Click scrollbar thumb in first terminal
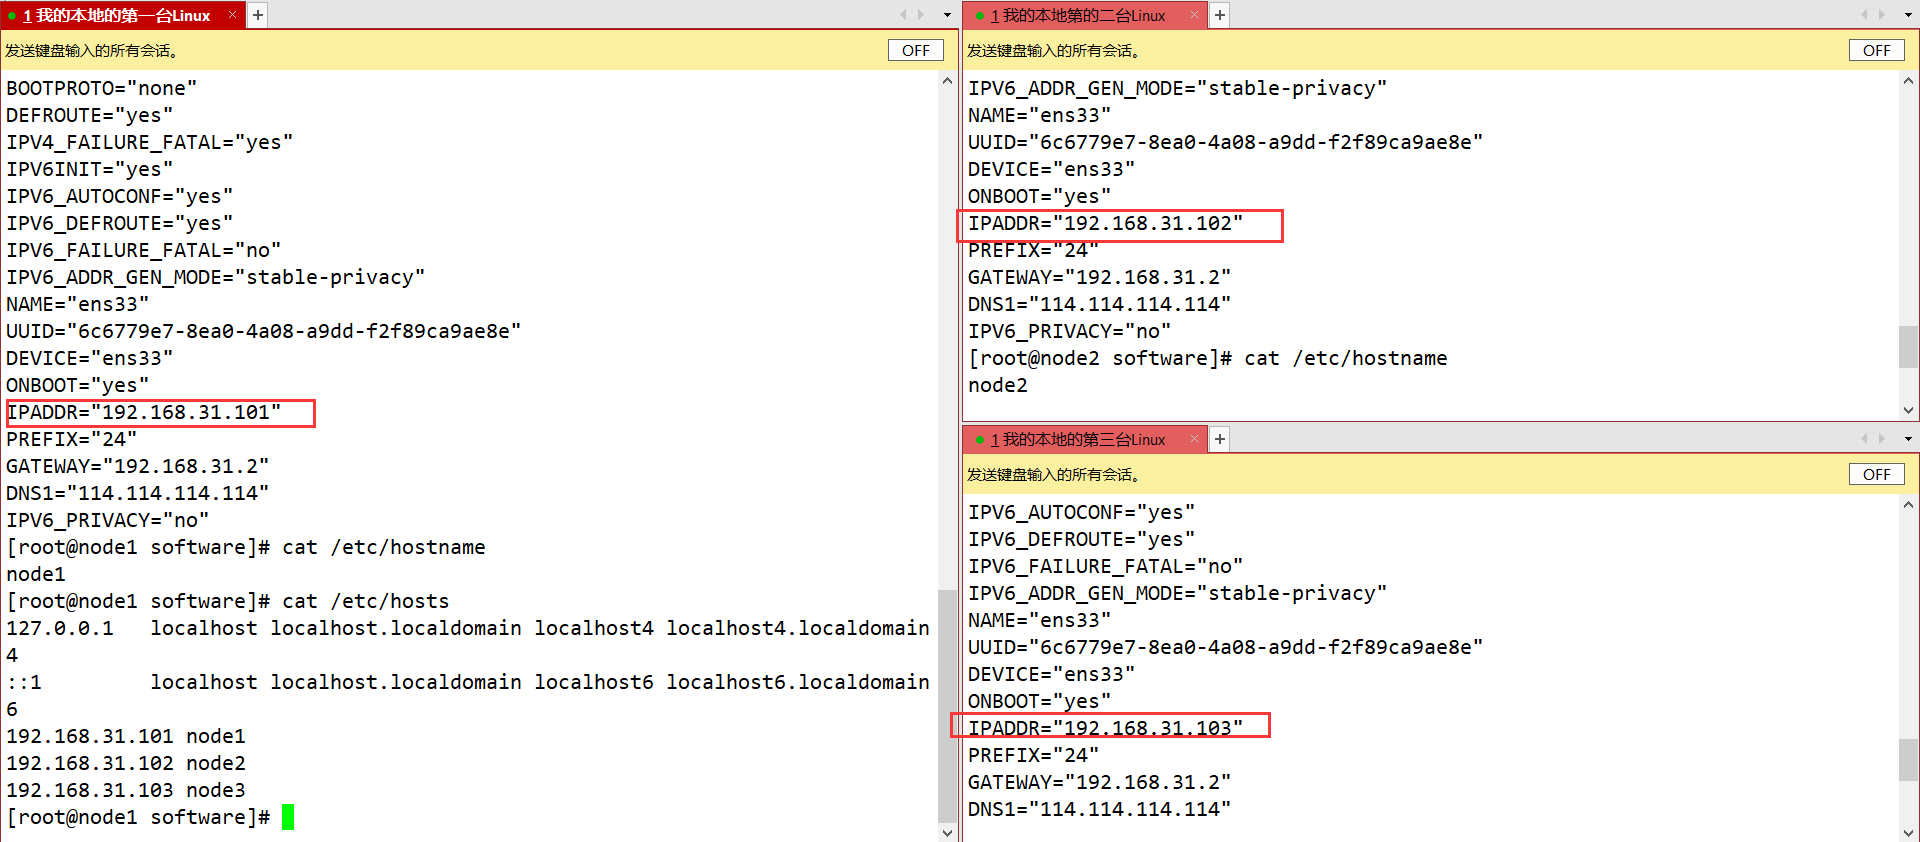 pos(947,705)
